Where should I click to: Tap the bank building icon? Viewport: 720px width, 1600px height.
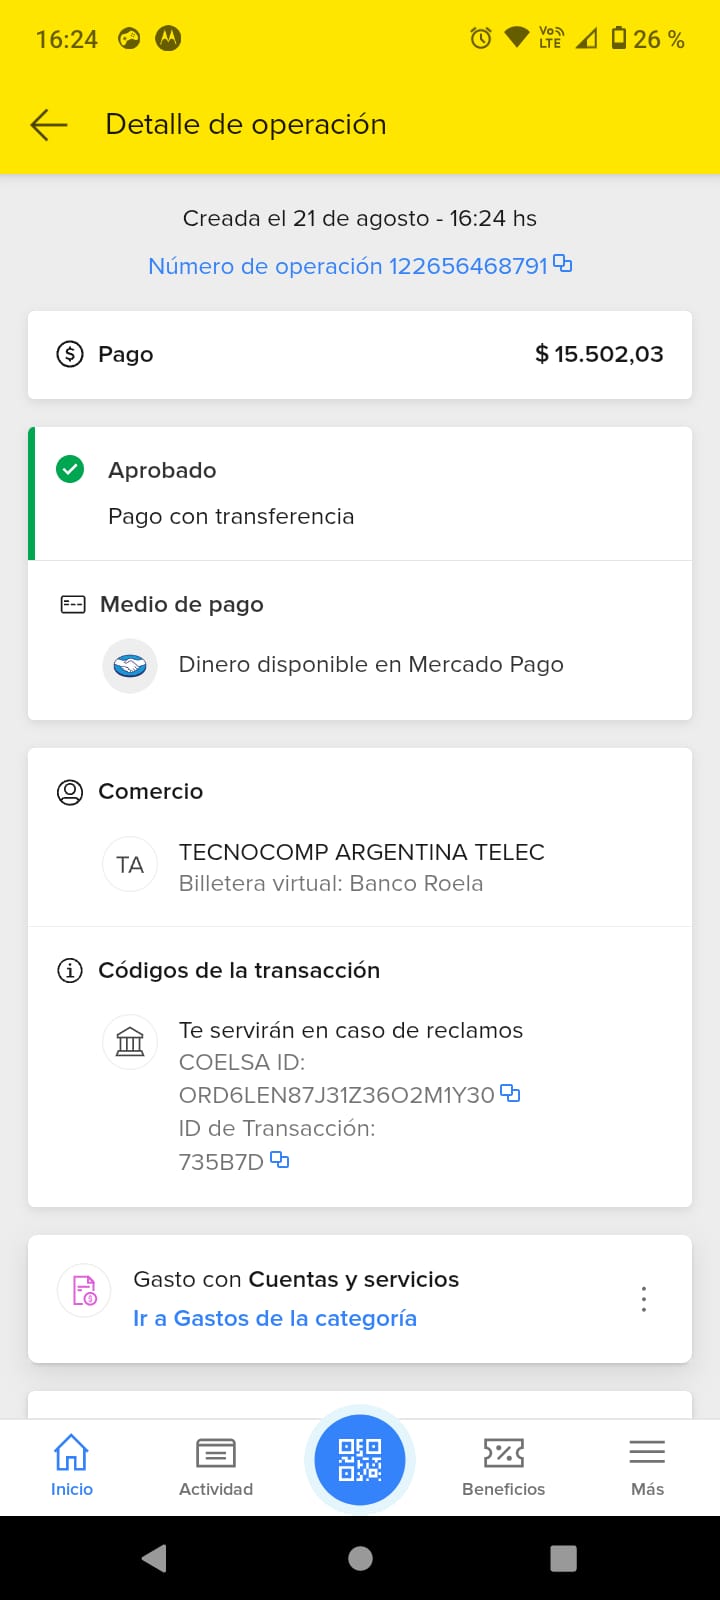click(130, 1042)
